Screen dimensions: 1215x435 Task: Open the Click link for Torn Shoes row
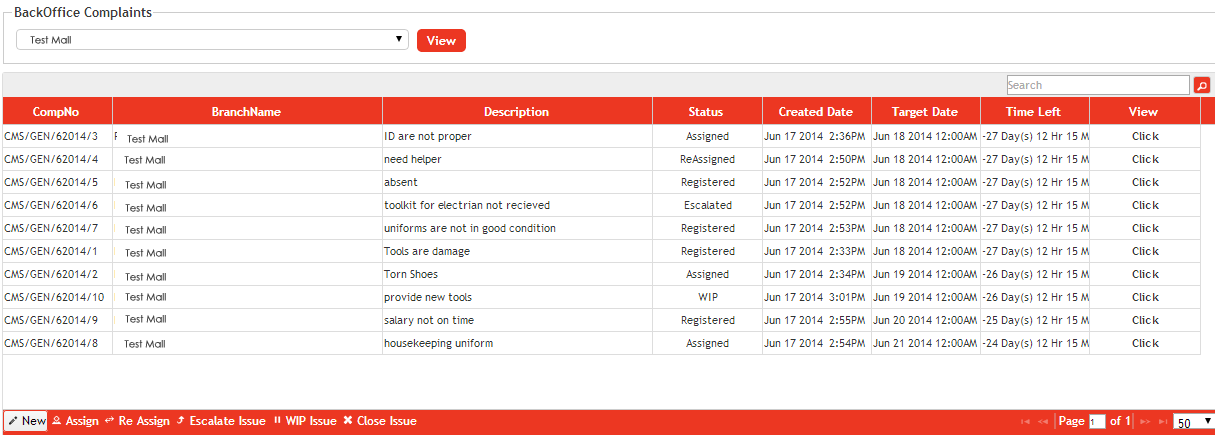(x=1145, y=274)
